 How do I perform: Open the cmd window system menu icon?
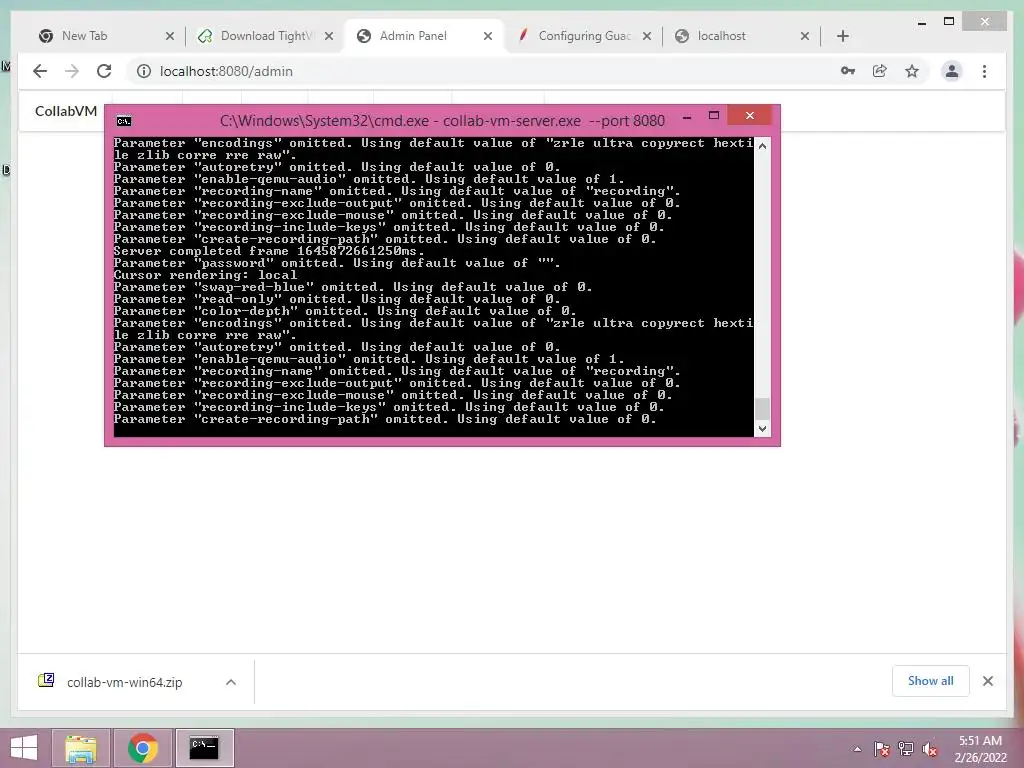tap(123, 121)
